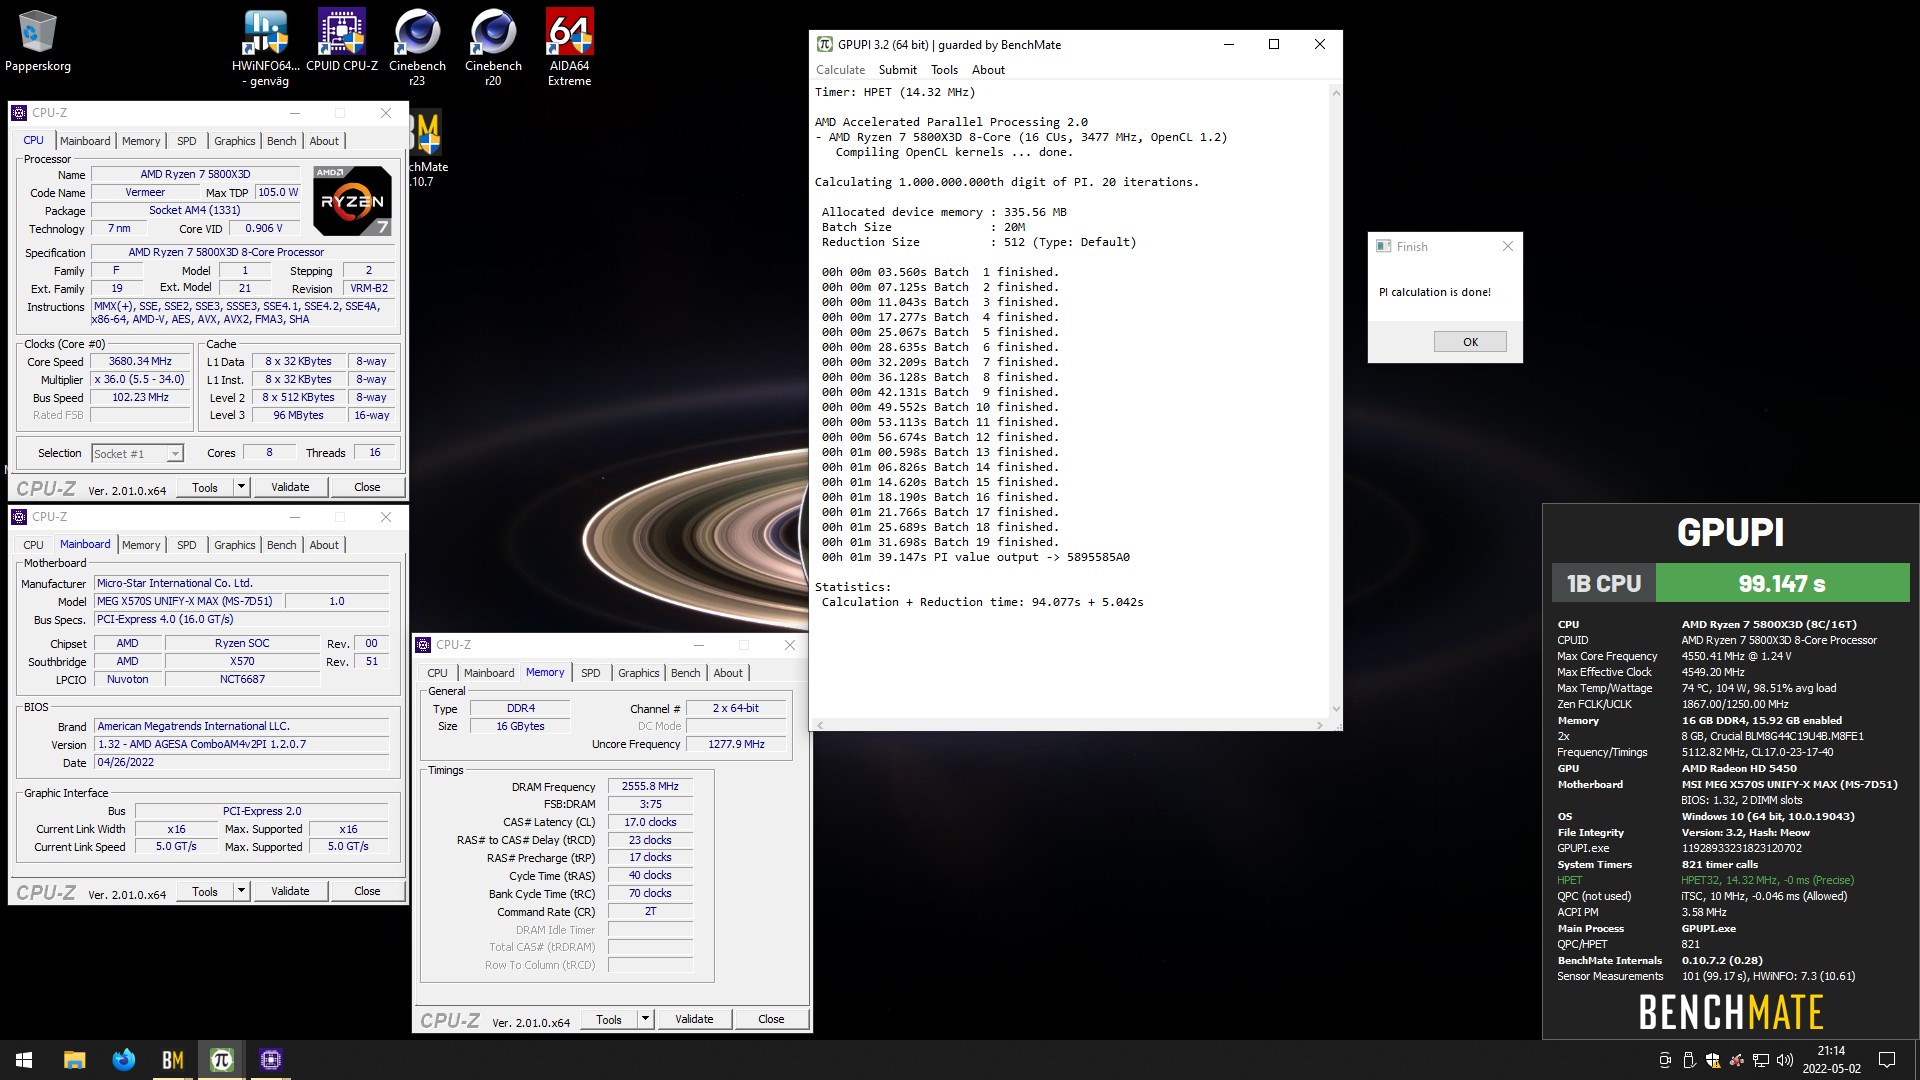Click Close in the CPU-Z Memory window
Screen dimensions: 1920x1080
pyautogui.click(x=771, y=1019)
